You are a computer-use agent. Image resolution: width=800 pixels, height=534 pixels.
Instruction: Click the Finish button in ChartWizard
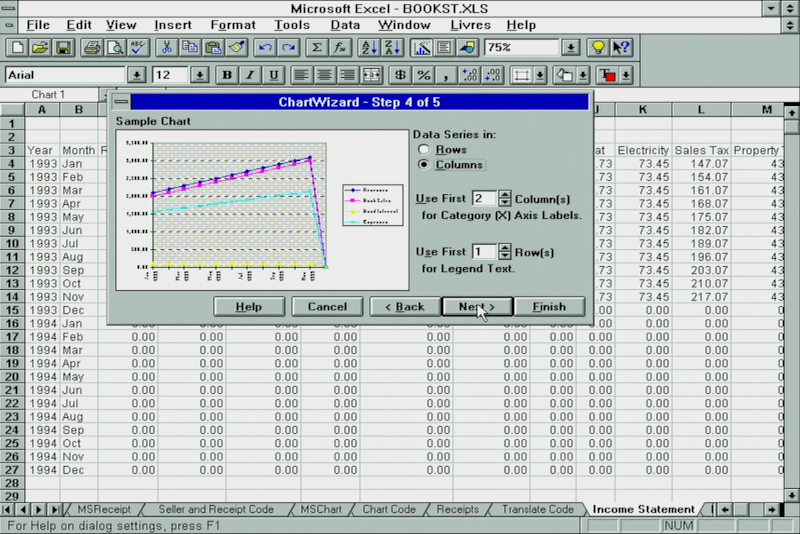click(548, 307)
